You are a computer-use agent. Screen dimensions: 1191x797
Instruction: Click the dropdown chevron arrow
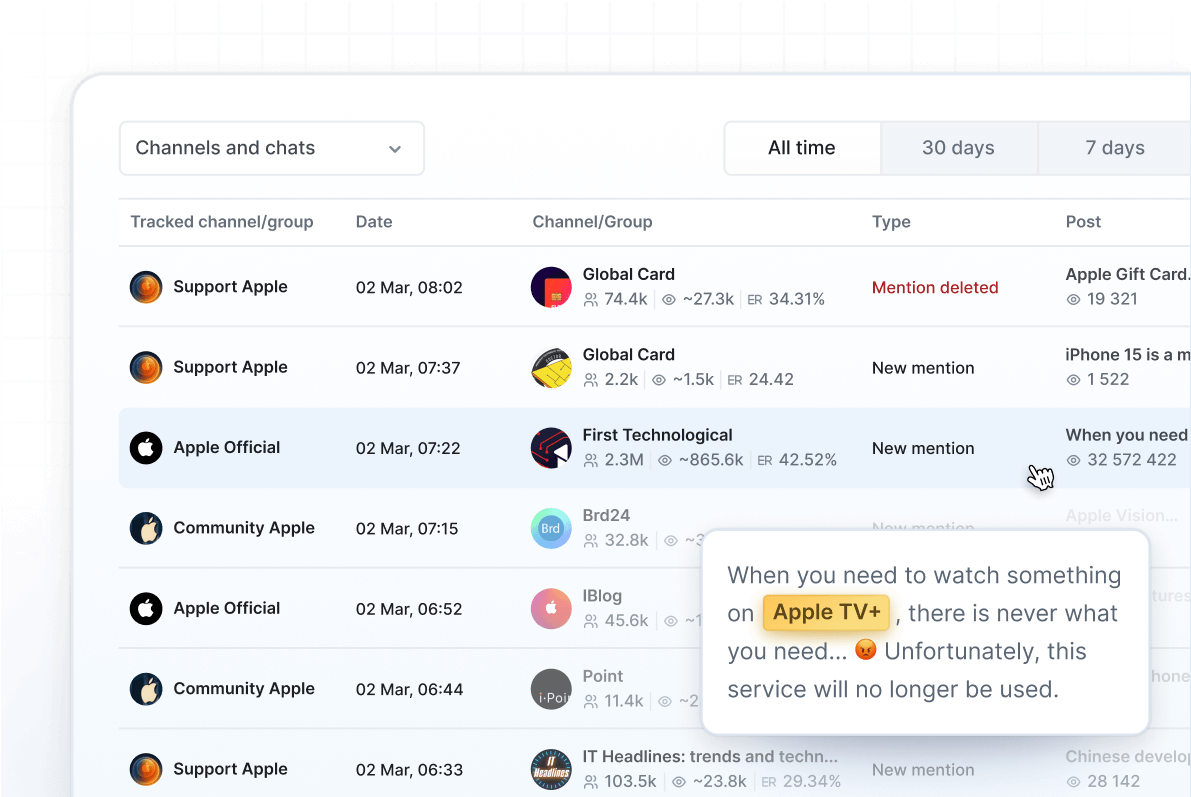pos(395,149)
